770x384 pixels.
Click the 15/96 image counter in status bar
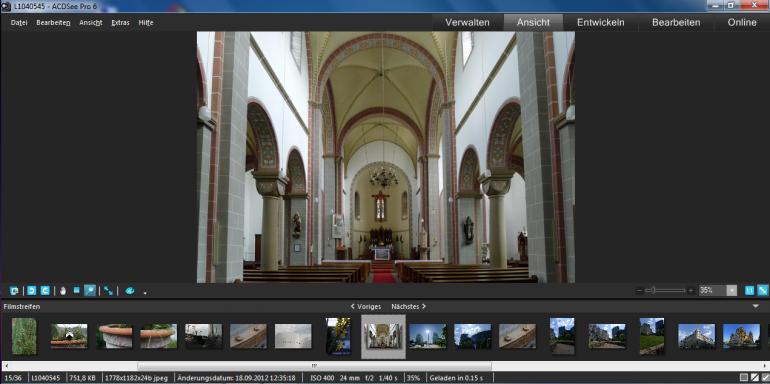pyautogui.click(x=13, y=378)
